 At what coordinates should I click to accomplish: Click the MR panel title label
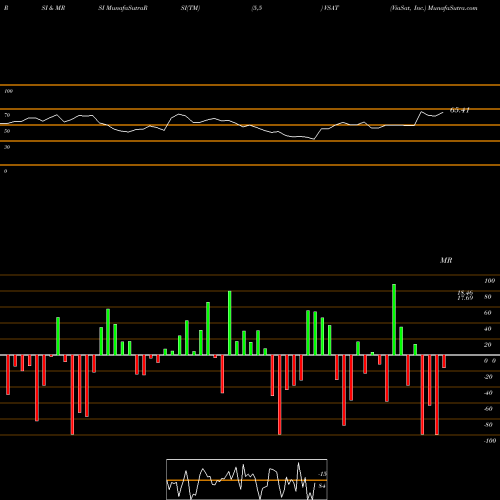[446, 260]
